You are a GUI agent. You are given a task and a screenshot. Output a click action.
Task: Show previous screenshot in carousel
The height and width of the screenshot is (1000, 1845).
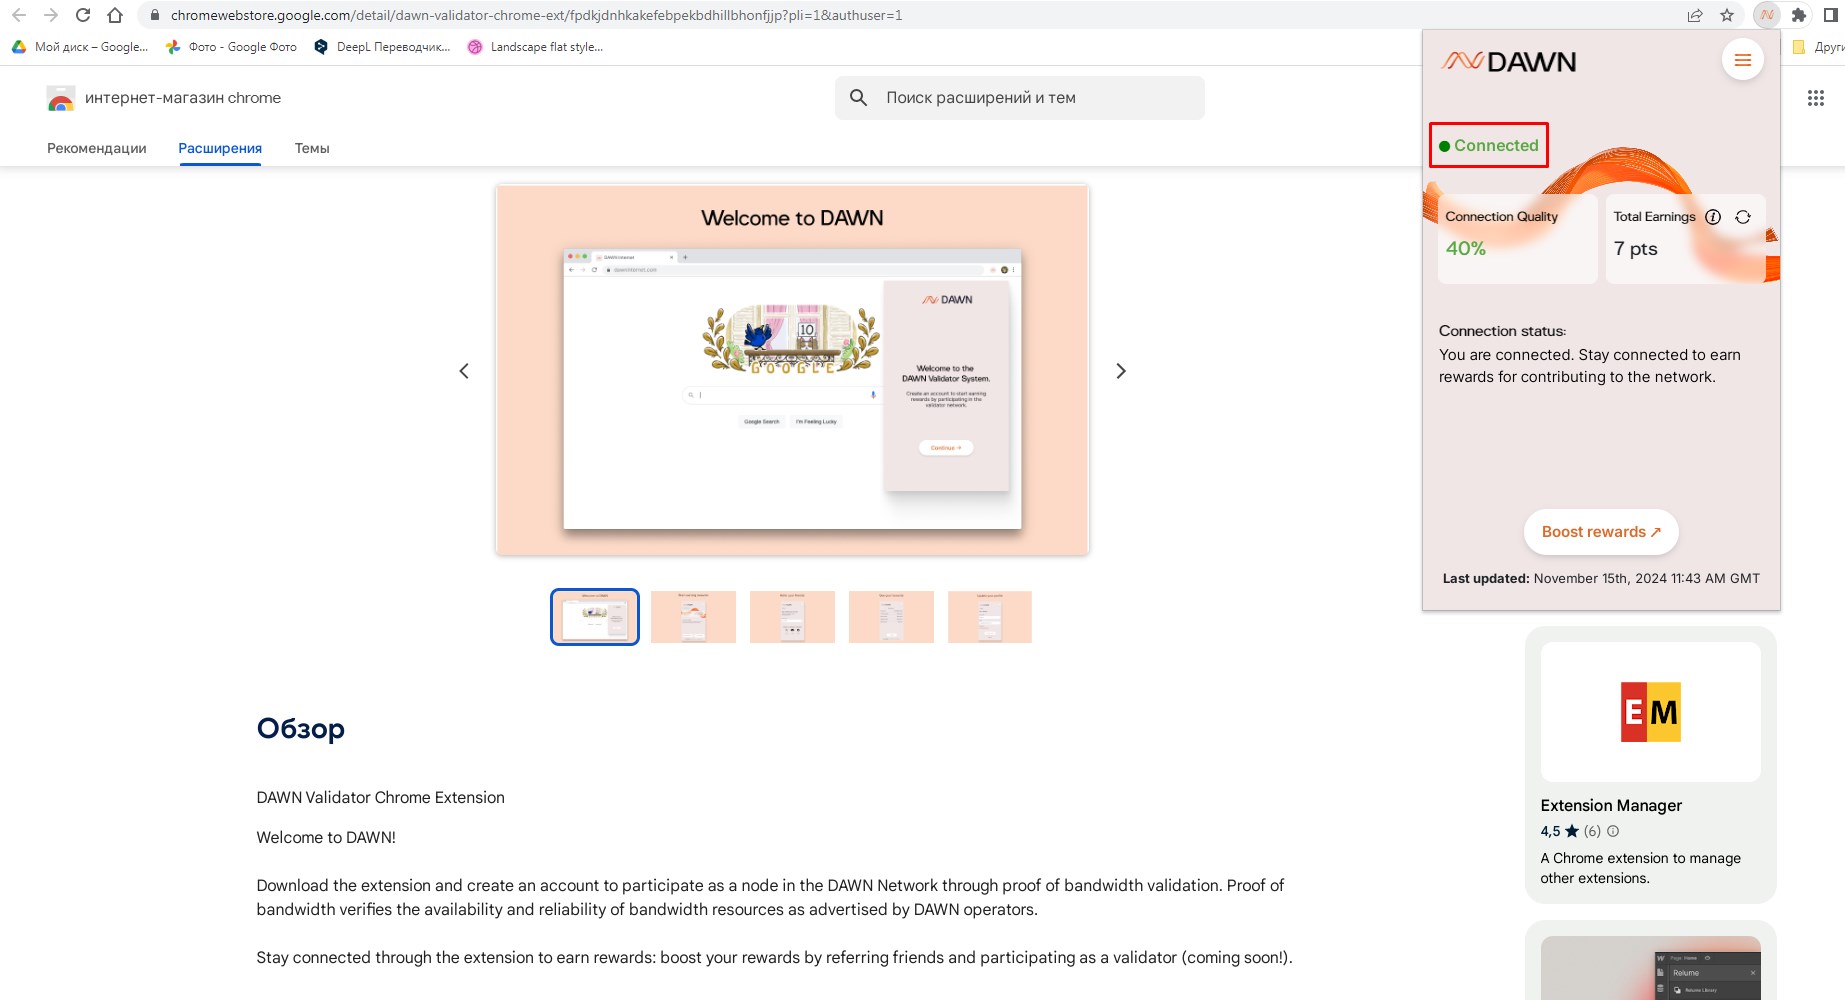click(464, 371)
